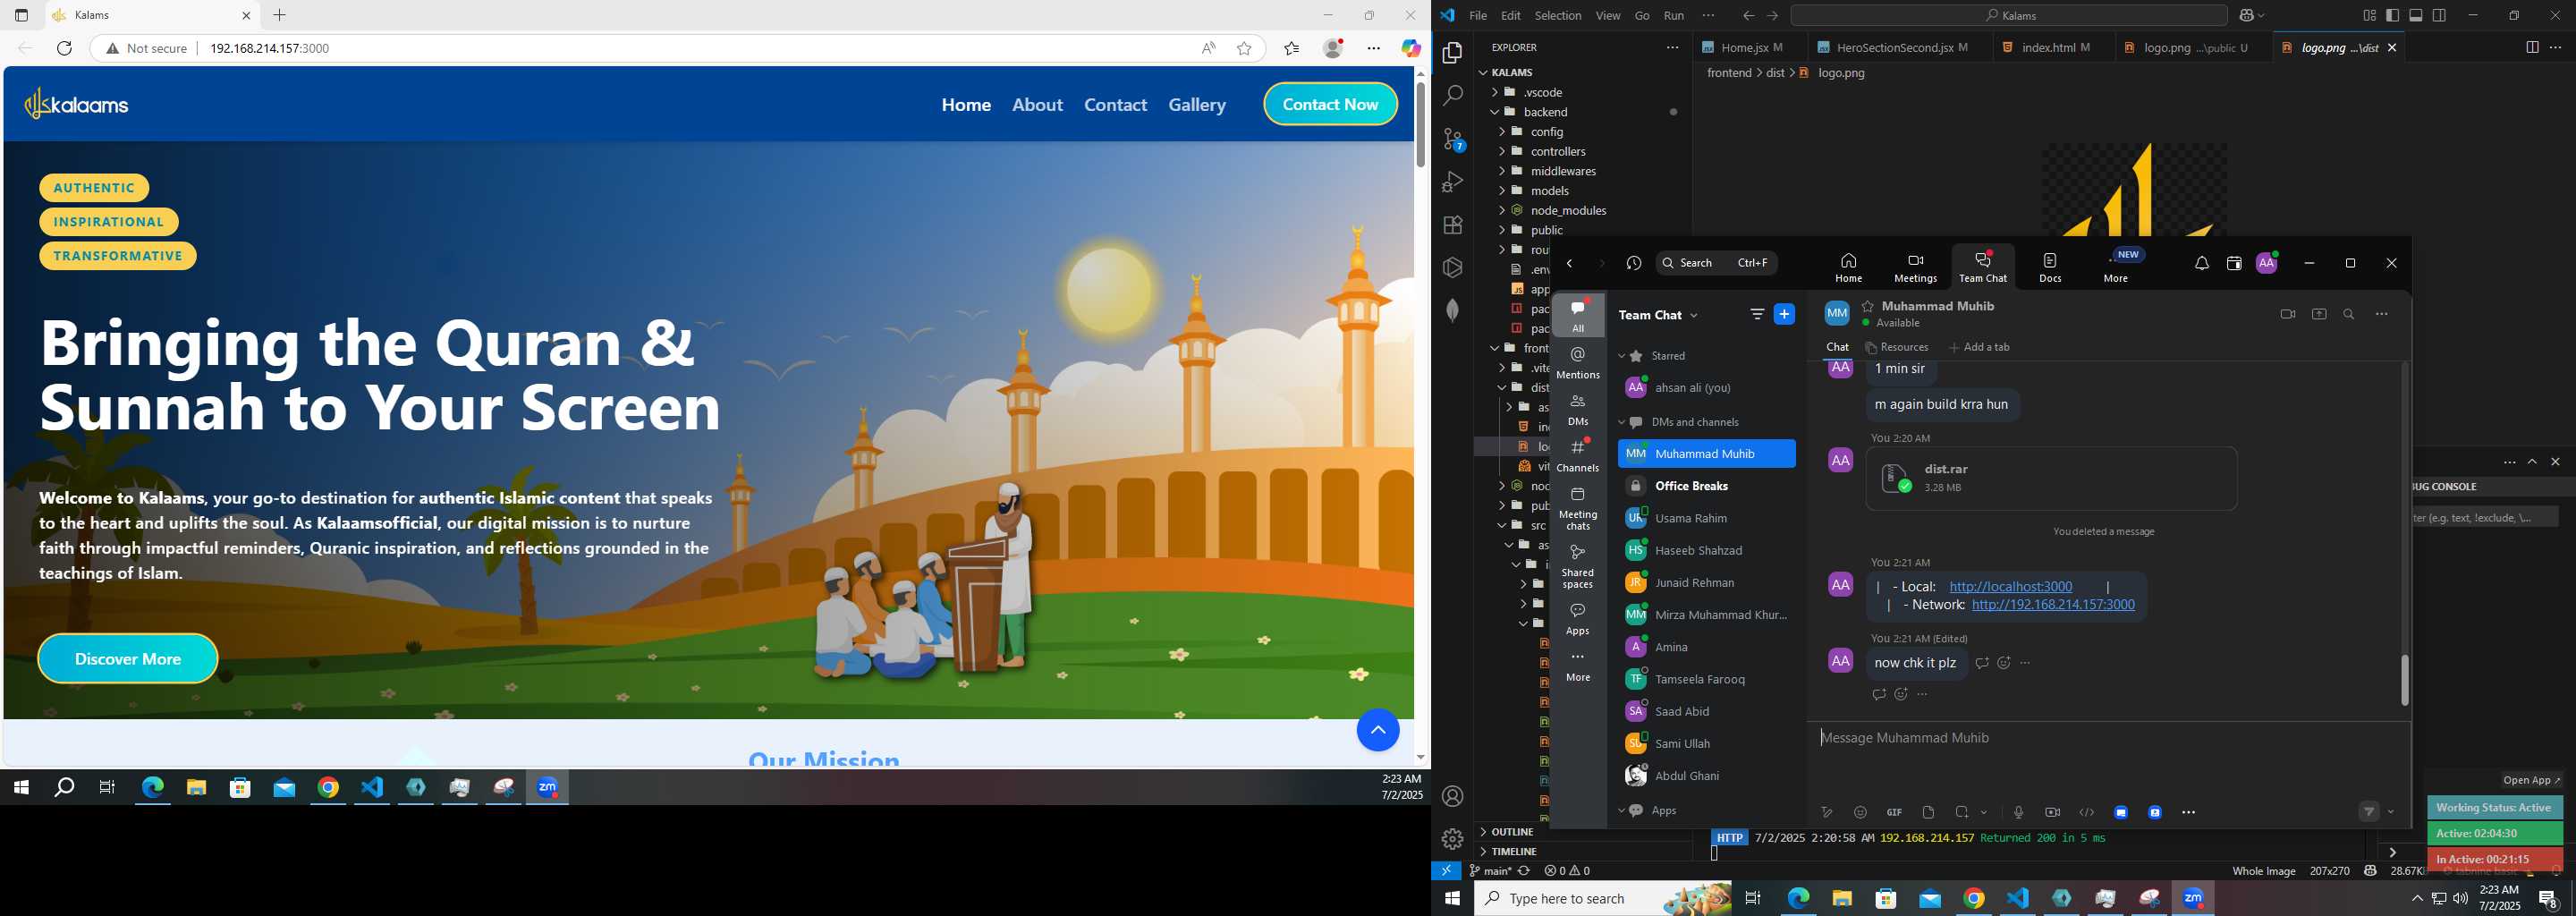
Task: Toggle Edge favorite star for this page
Action: point(1244,48)
